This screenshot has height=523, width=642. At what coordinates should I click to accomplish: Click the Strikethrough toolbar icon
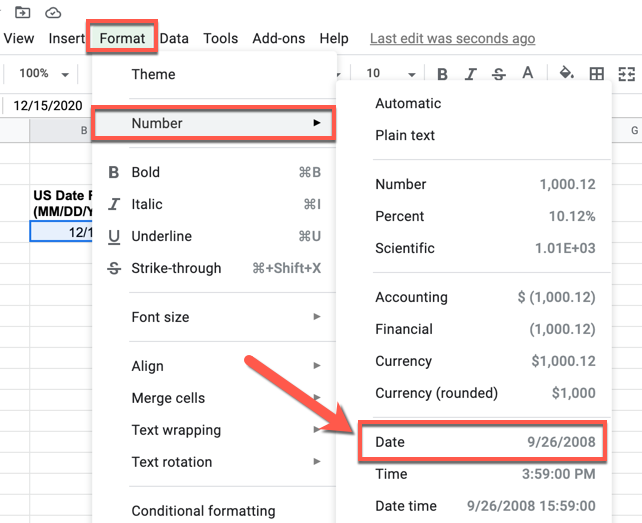click(499, 73)
